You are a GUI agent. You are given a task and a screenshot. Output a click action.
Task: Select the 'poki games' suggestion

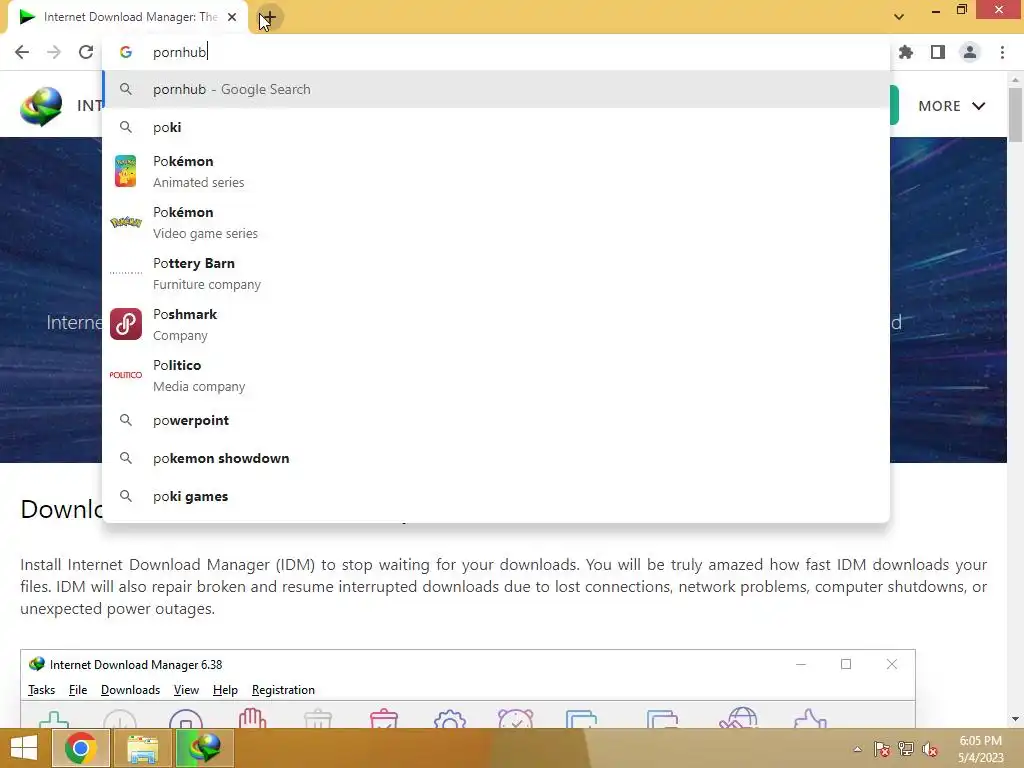(x=496, y=496)
